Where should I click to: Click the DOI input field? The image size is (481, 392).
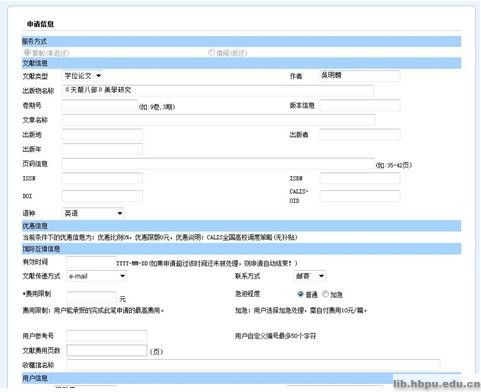102,196
